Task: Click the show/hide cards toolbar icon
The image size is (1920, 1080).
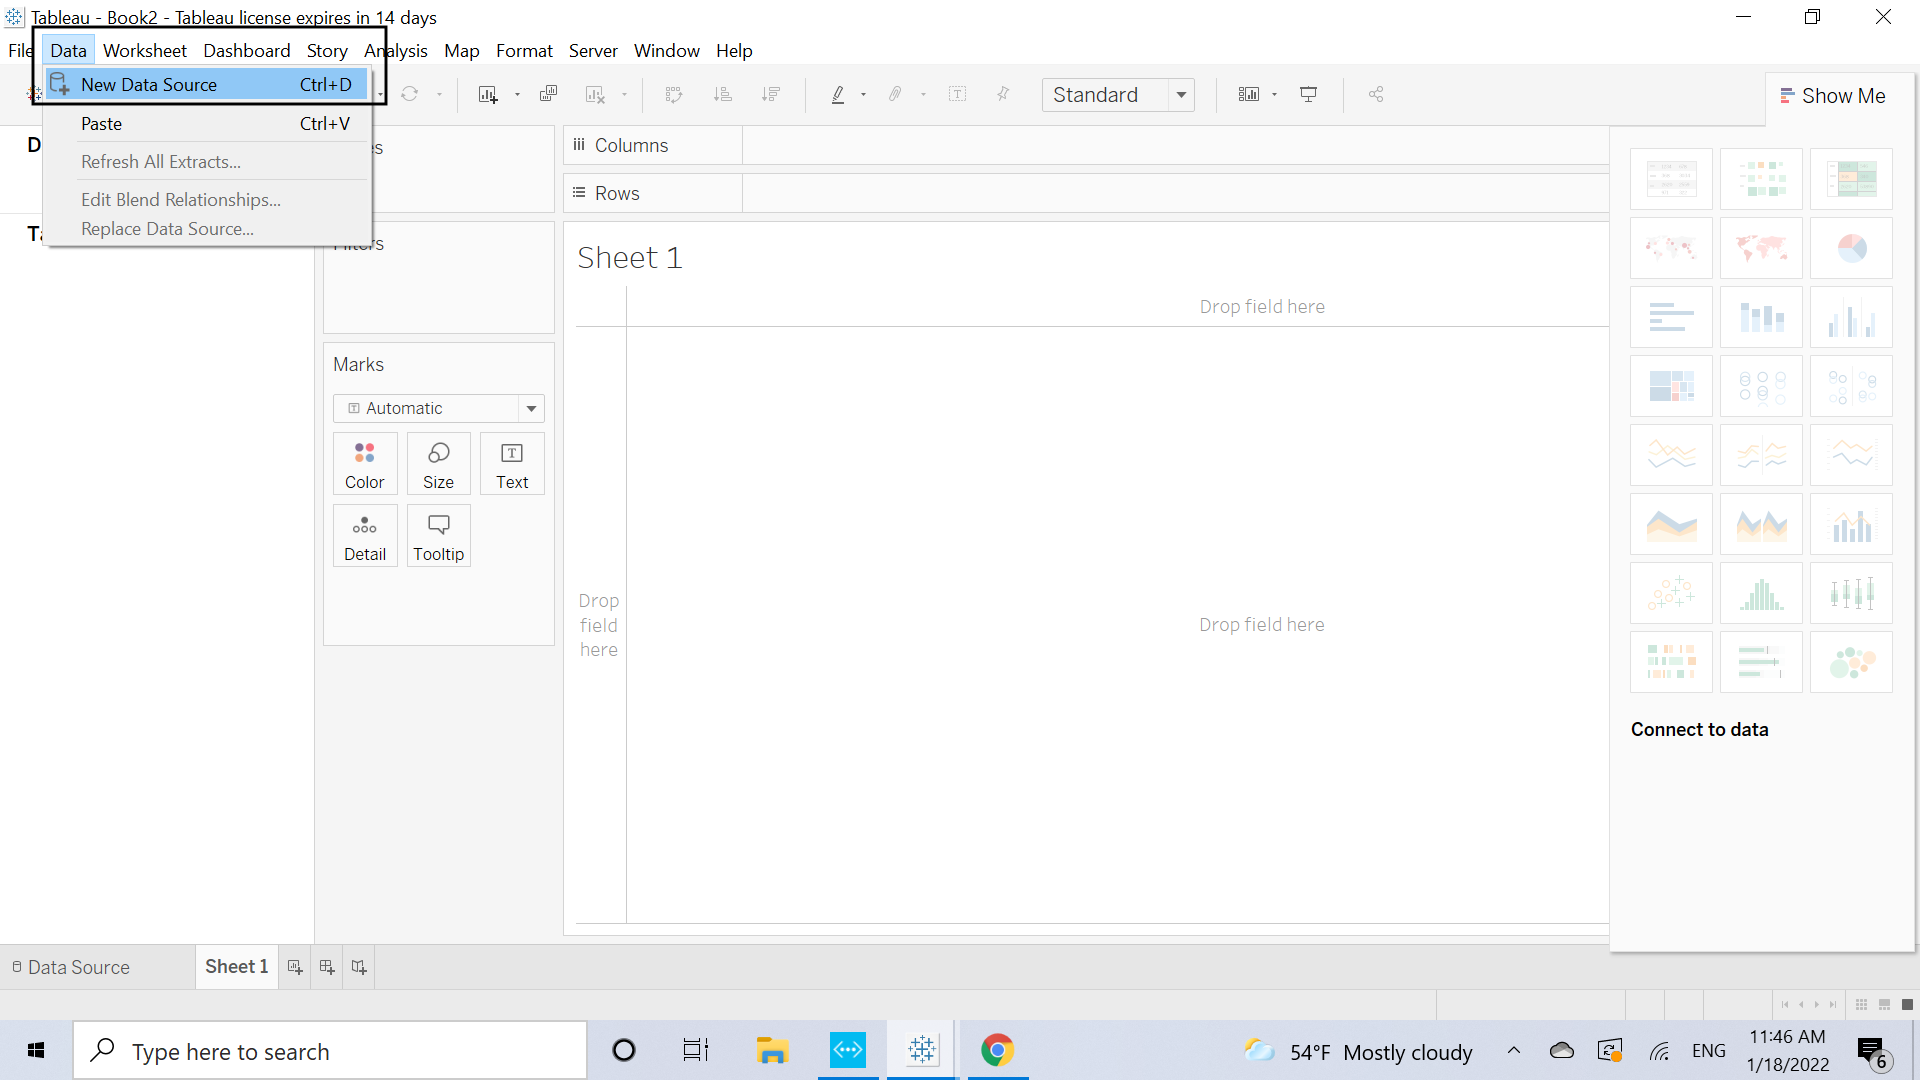Action: point(1249,94)
